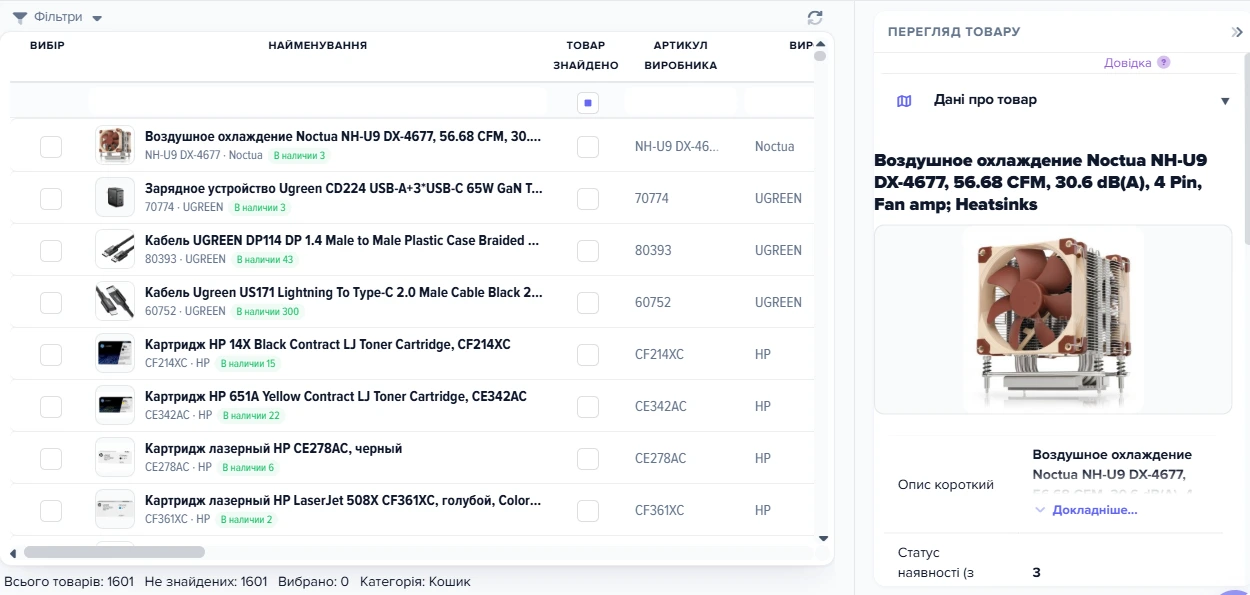Click the Артикул виробника filter input

(680, 102)
